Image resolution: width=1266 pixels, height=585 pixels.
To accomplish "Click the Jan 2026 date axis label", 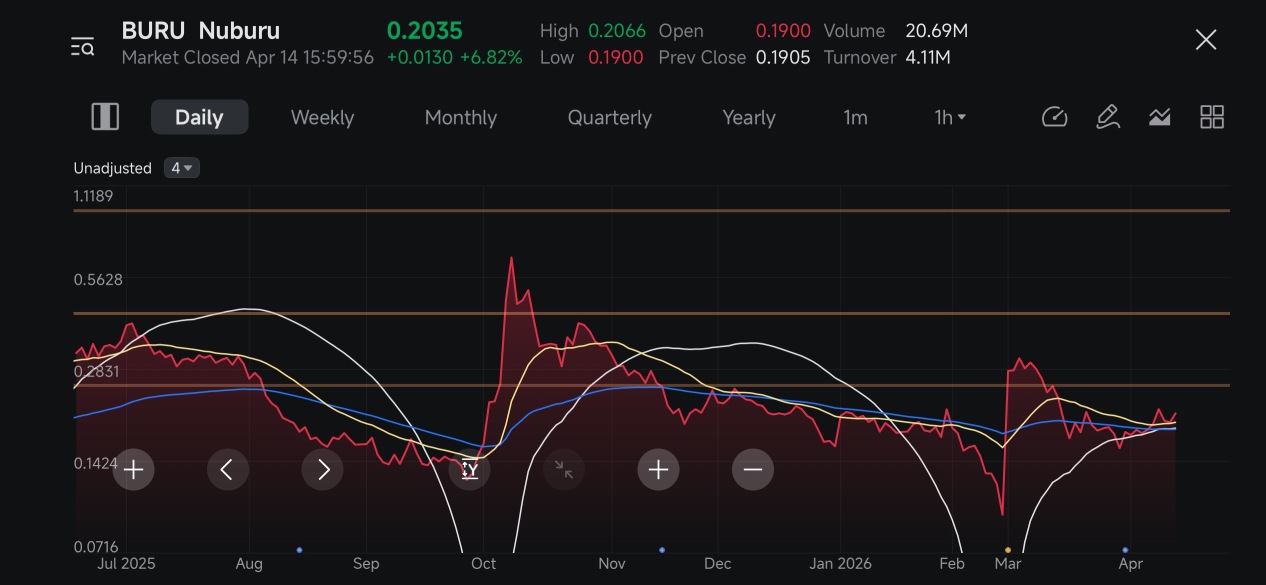I will [x=840, y=563].
